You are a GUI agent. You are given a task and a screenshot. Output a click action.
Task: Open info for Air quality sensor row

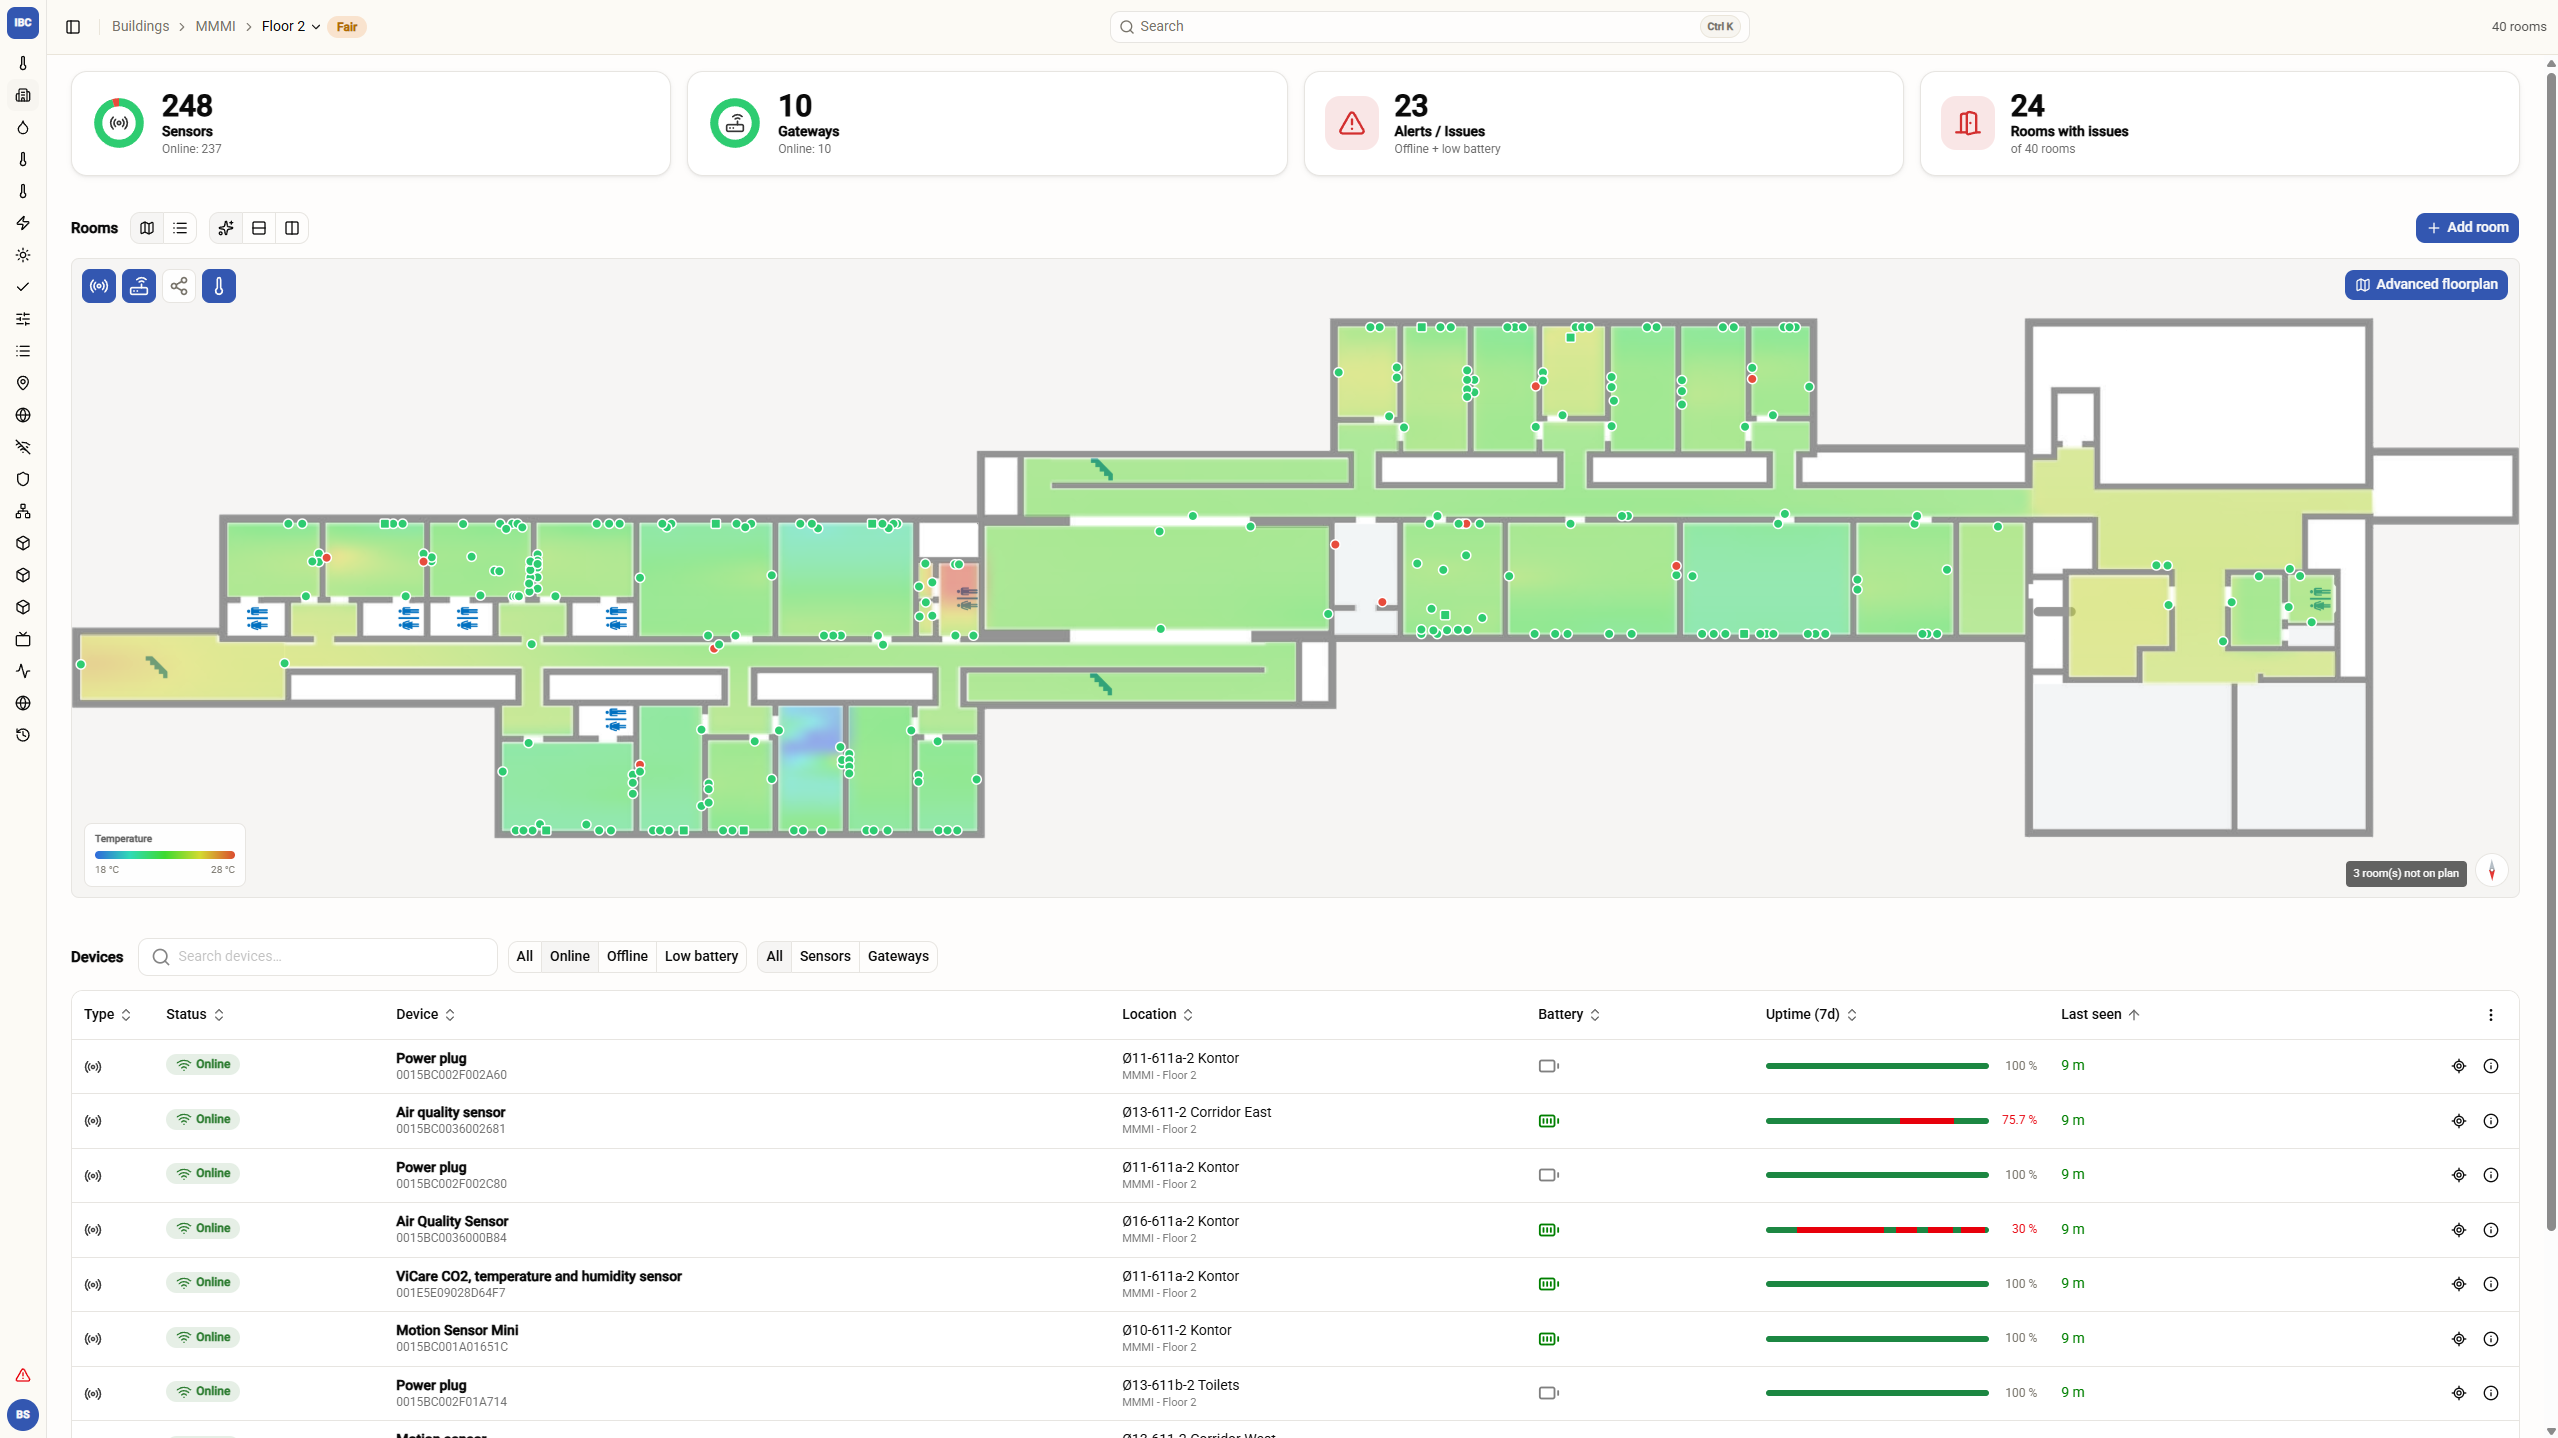(x=2491, y=1121)
